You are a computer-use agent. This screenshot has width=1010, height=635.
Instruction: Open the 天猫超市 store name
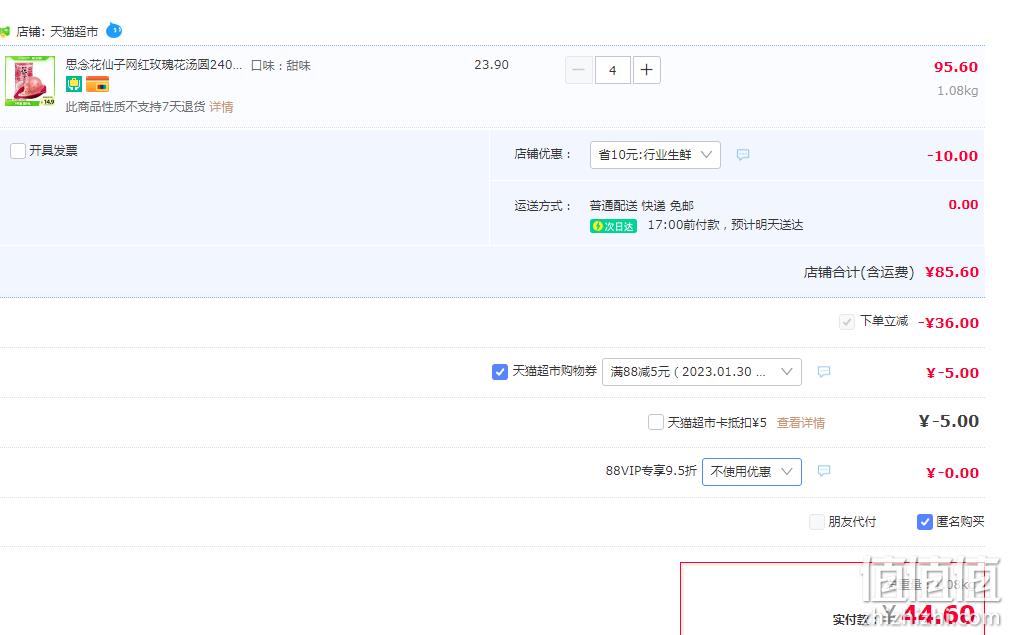click(x=74, y=32)
